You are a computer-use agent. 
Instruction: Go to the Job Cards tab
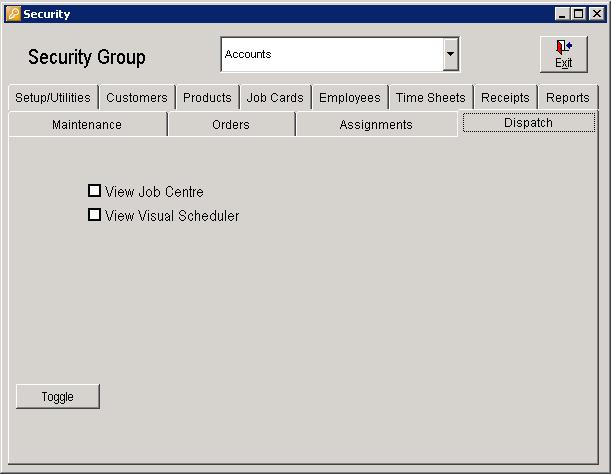[x=275, y=98]
